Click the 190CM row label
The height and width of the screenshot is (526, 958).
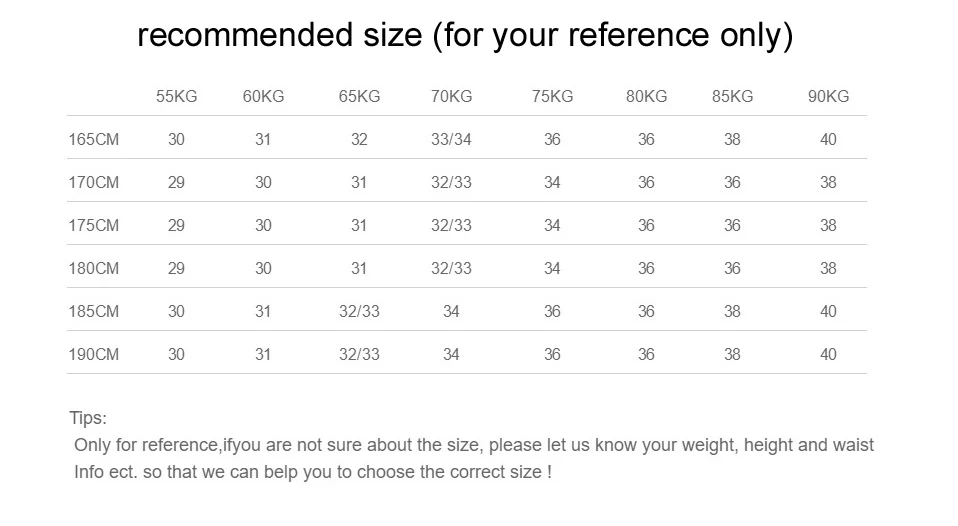[93, 355]
